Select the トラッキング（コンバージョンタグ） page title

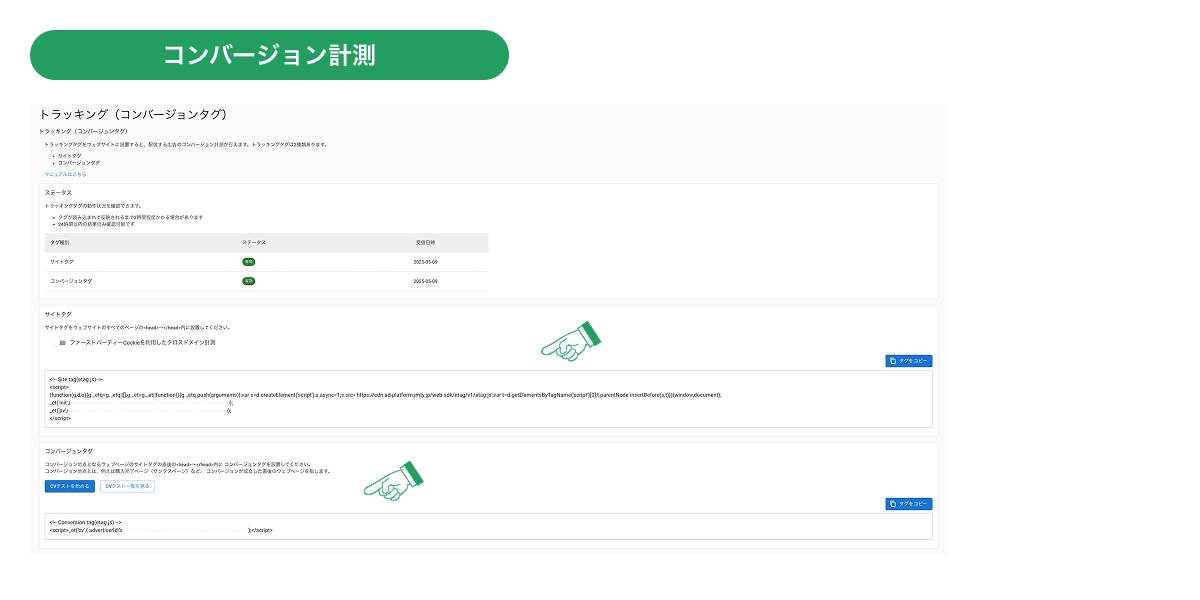(x=133, y=115)
